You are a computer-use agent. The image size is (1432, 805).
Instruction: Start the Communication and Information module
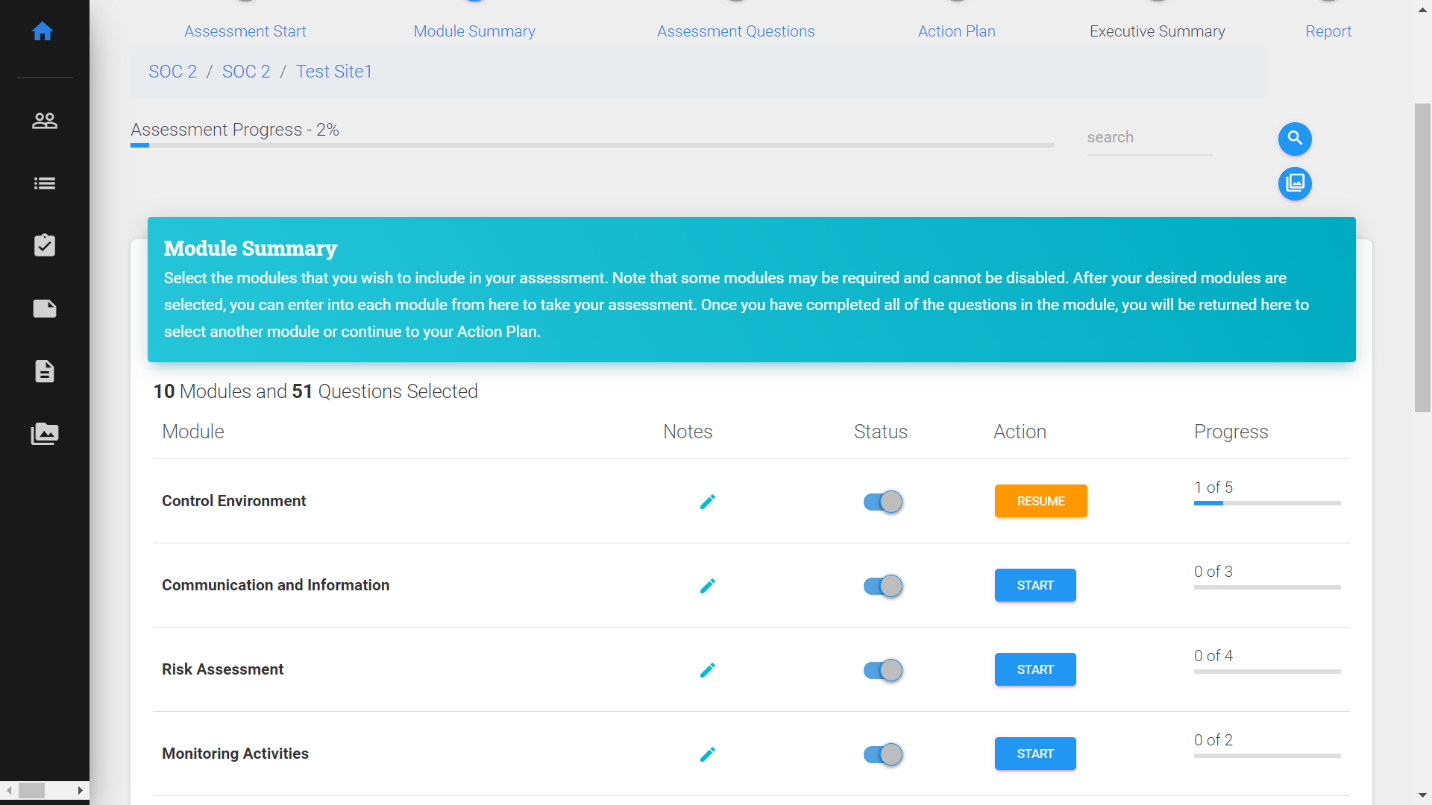pos(1035,585)
